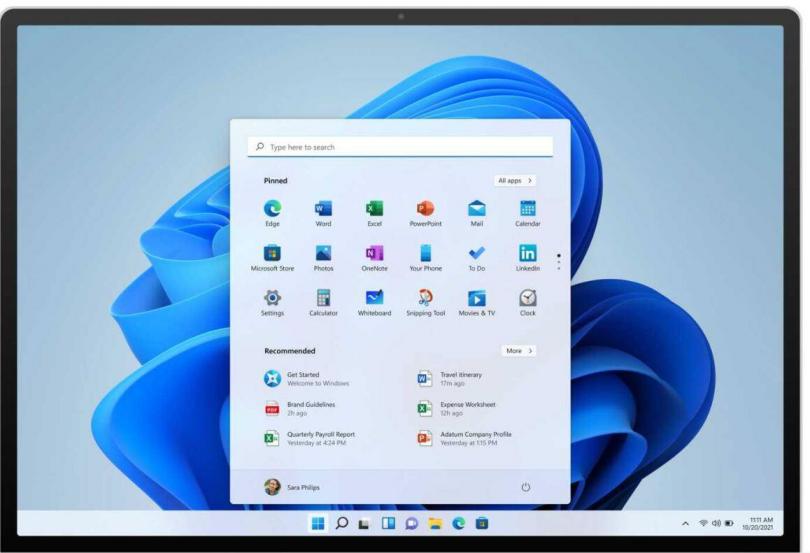The width and height of the screenshot is (810, 553).
Task: Open the Photos app
Action: click(323, 258)
